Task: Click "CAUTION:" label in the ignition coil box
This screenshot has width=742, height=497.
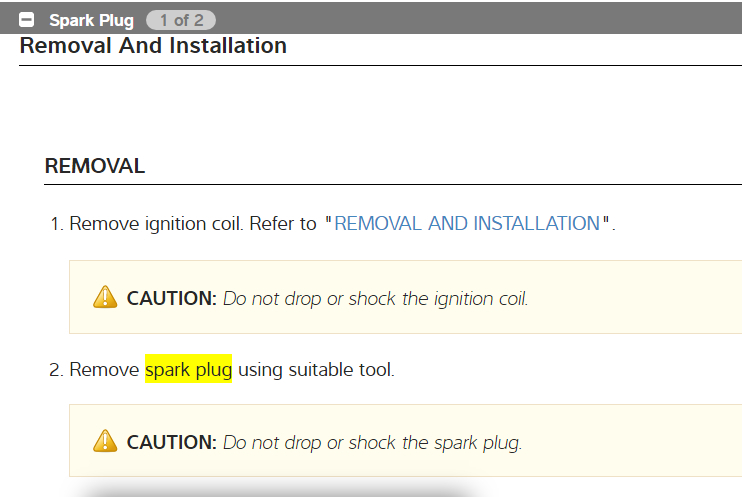Action: pyautogui.click(x=171, y=298)
